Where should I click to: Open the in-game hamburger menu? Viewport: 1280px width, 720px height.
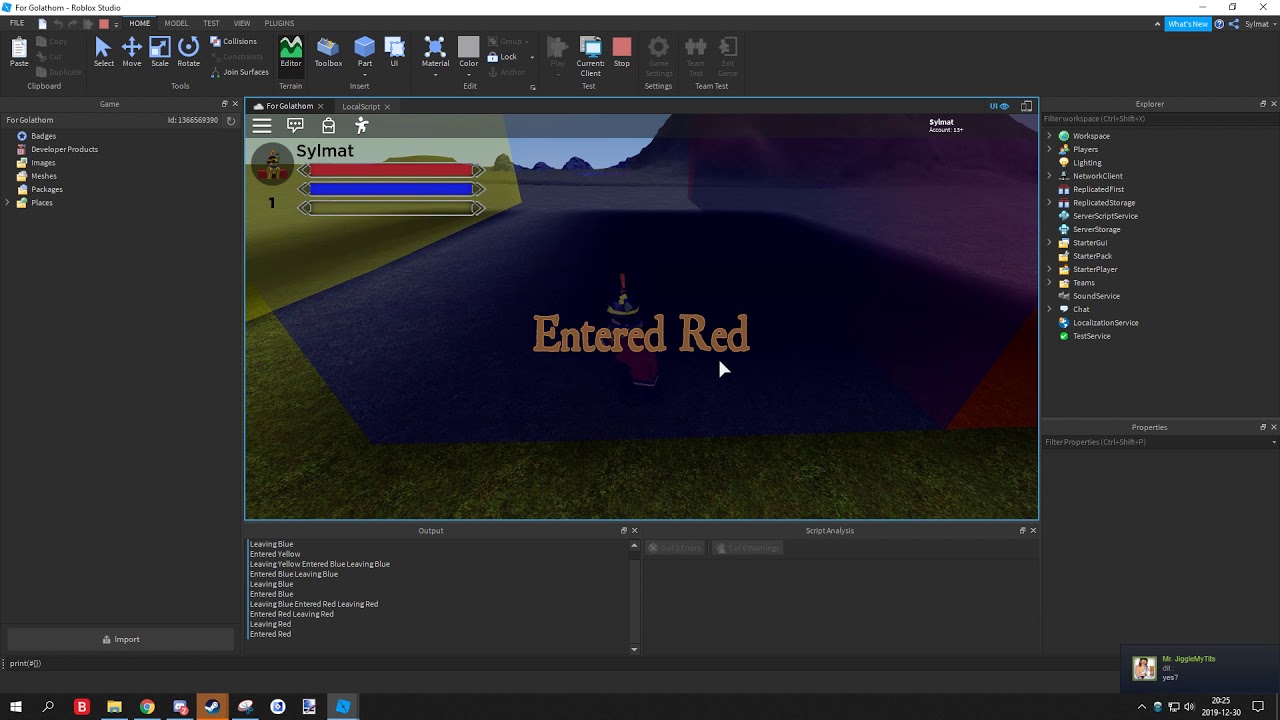[x=262, y=125]
